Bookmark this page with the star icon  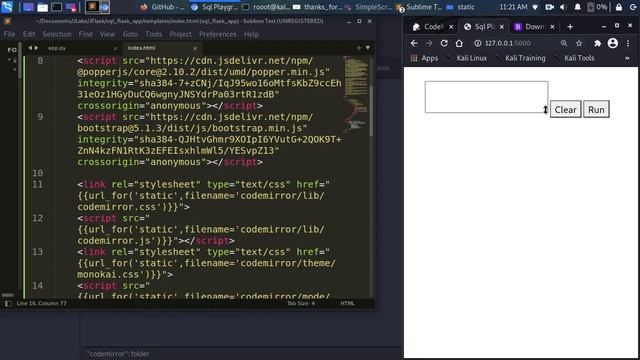(x=579, y=43)
